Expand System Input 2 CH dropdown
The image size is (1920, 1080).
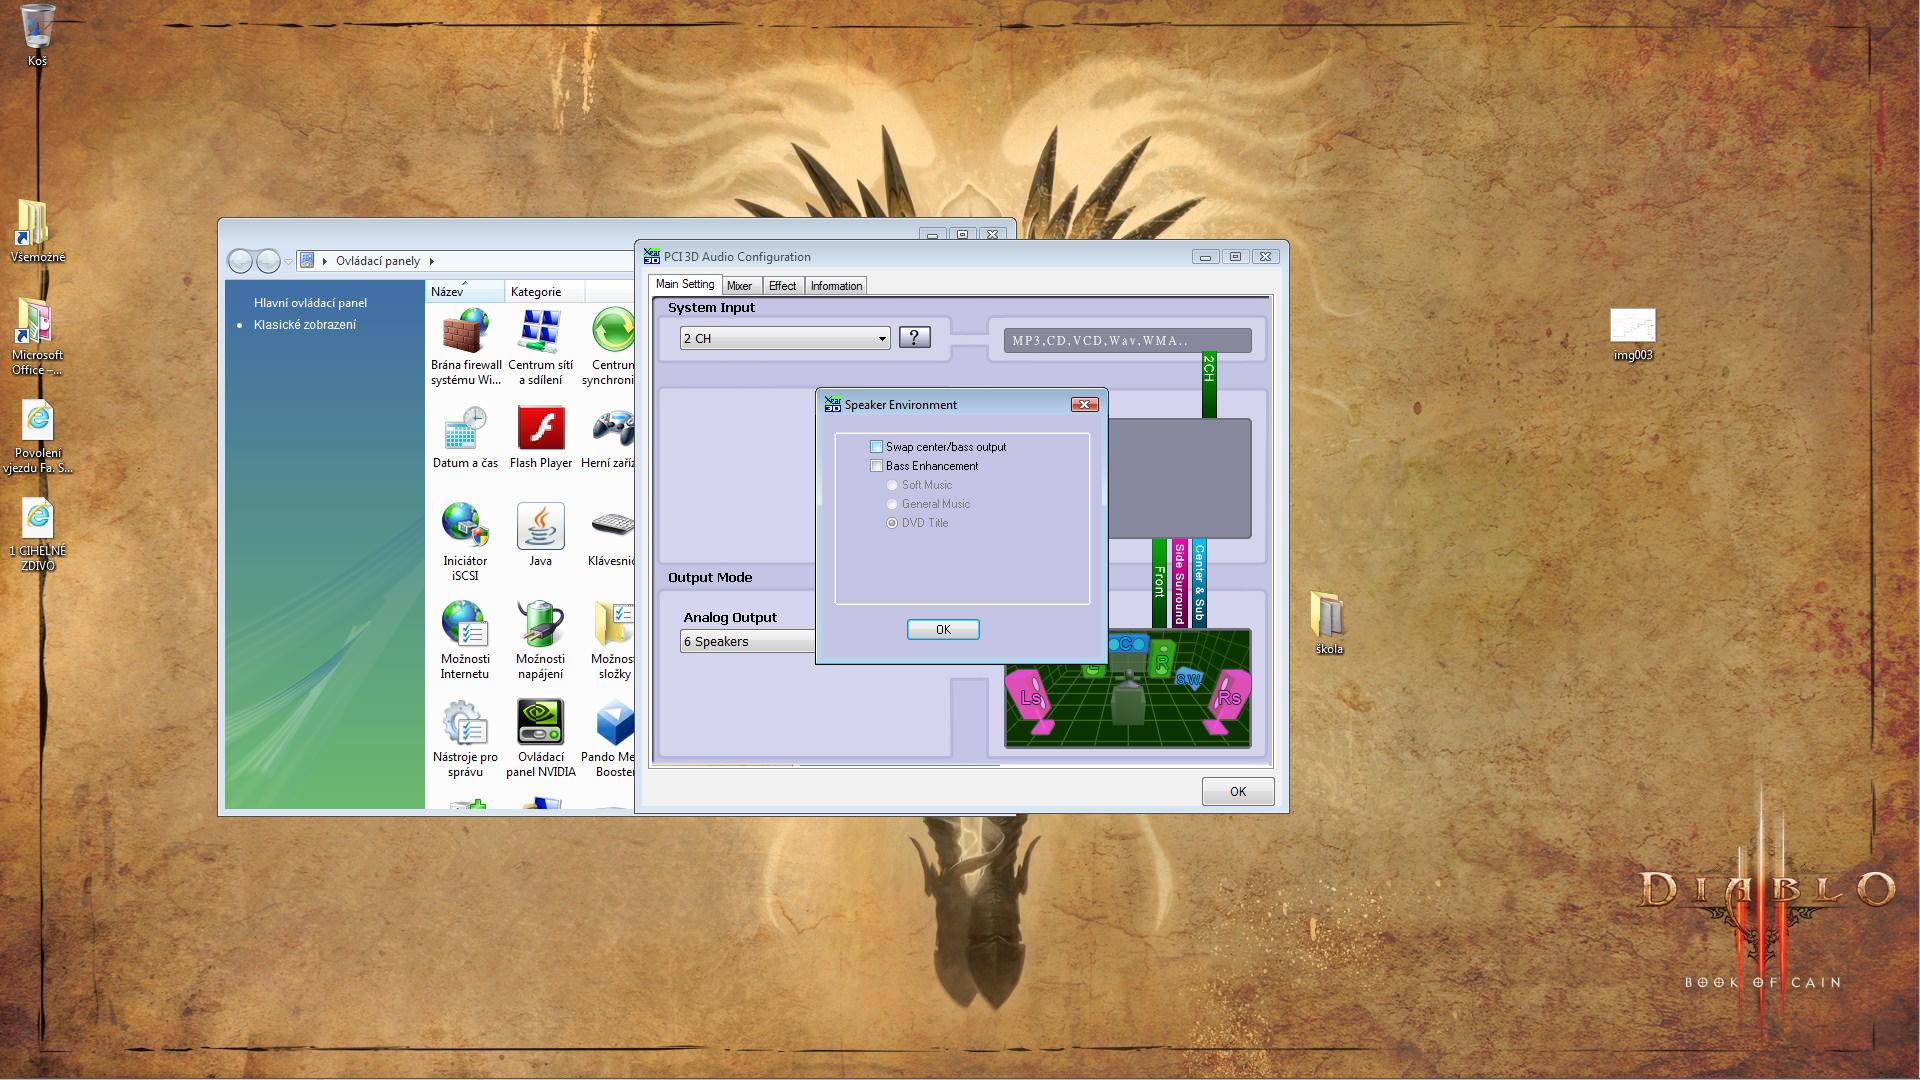(881, 339)
